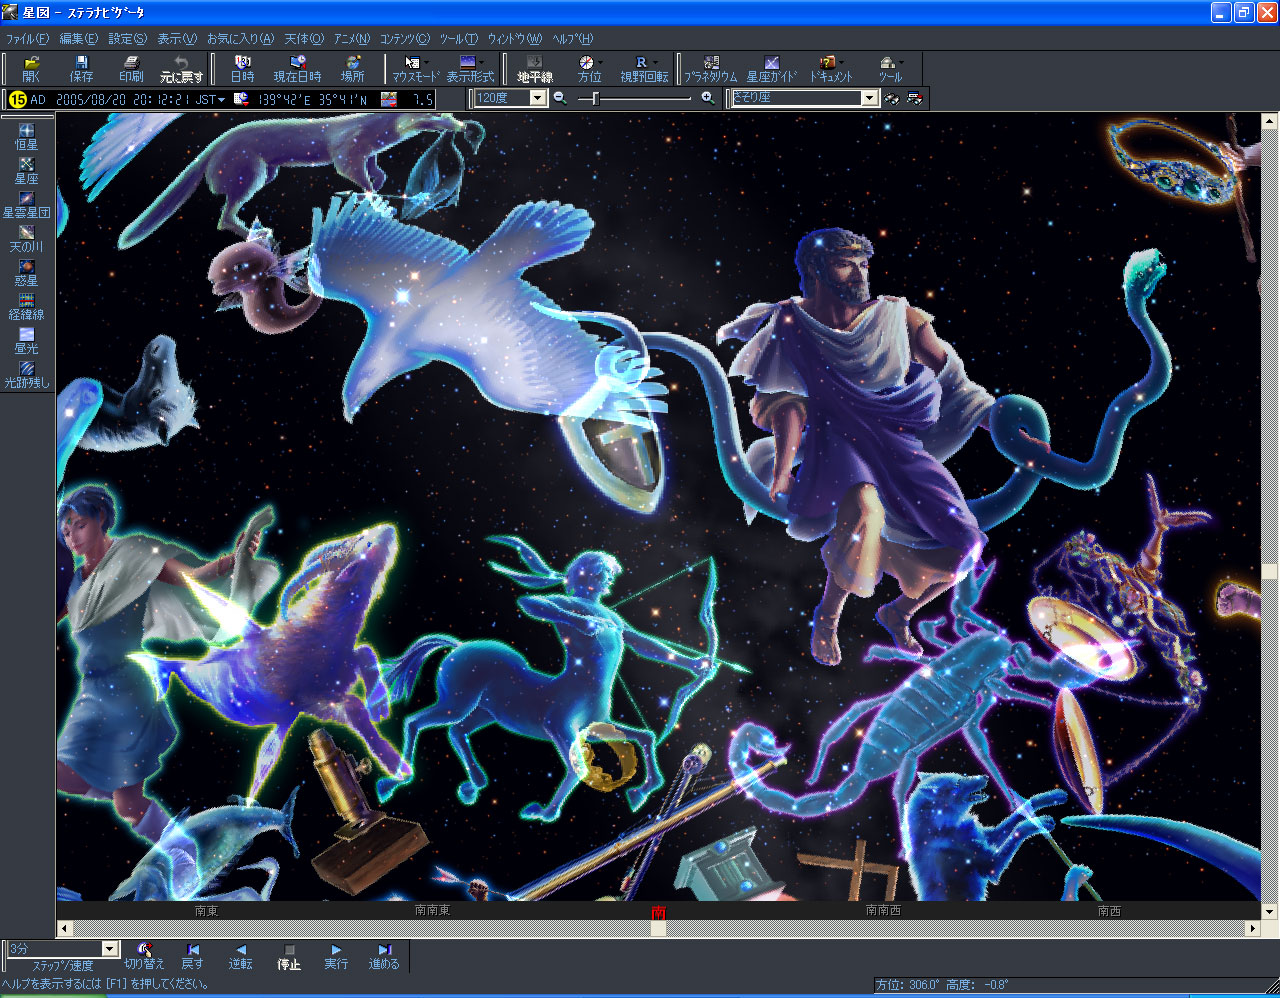Open the 設定(S) menu

tap(127, 39)
